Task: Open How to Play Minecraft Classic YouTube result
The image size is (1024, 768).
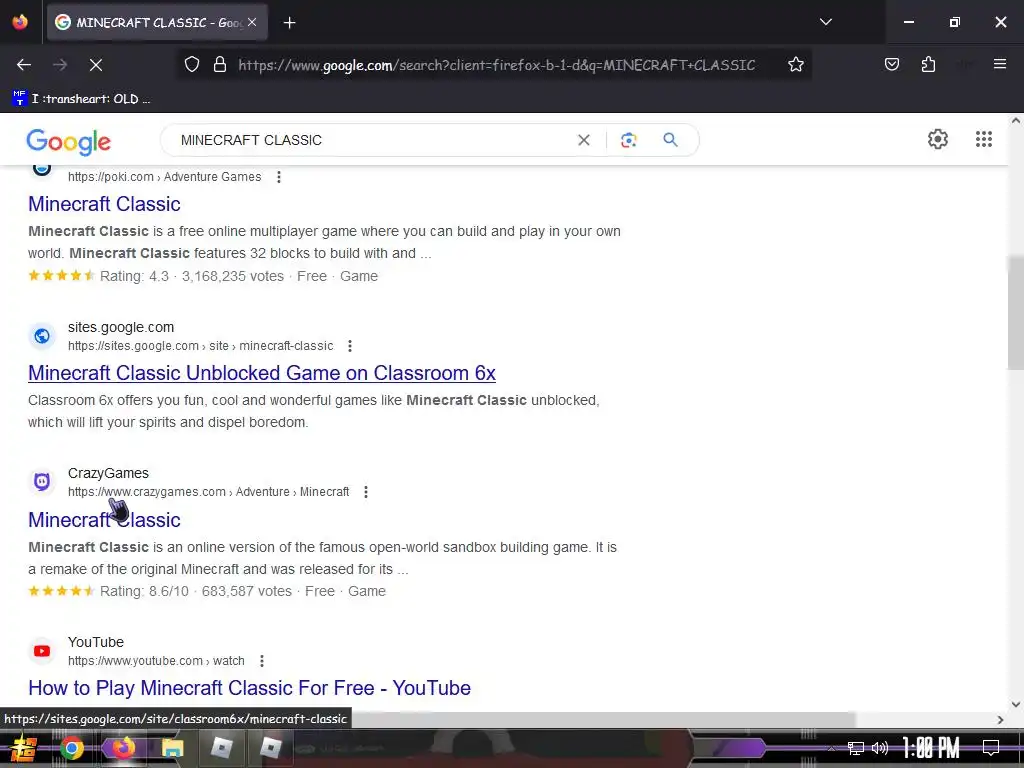Action: coord(249,688)
